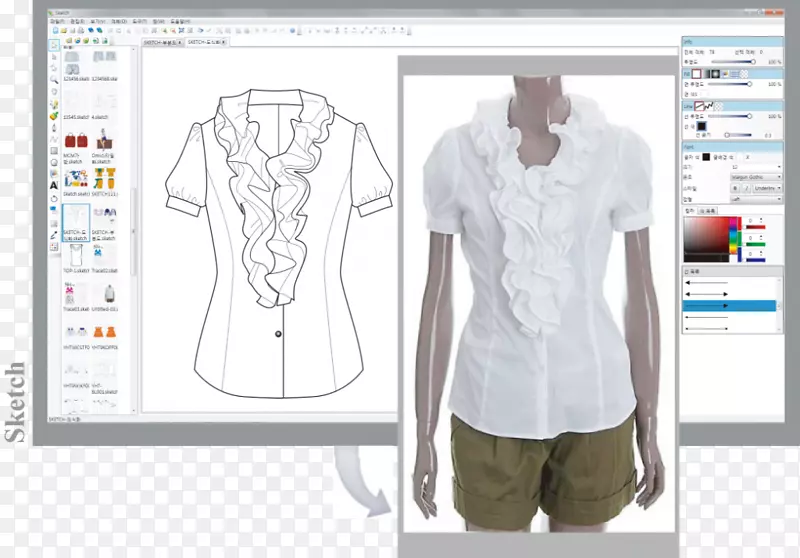Select the blue highlighted arrow line style
The height and width of the screenshot is (558, 800).
pos(729,305)
